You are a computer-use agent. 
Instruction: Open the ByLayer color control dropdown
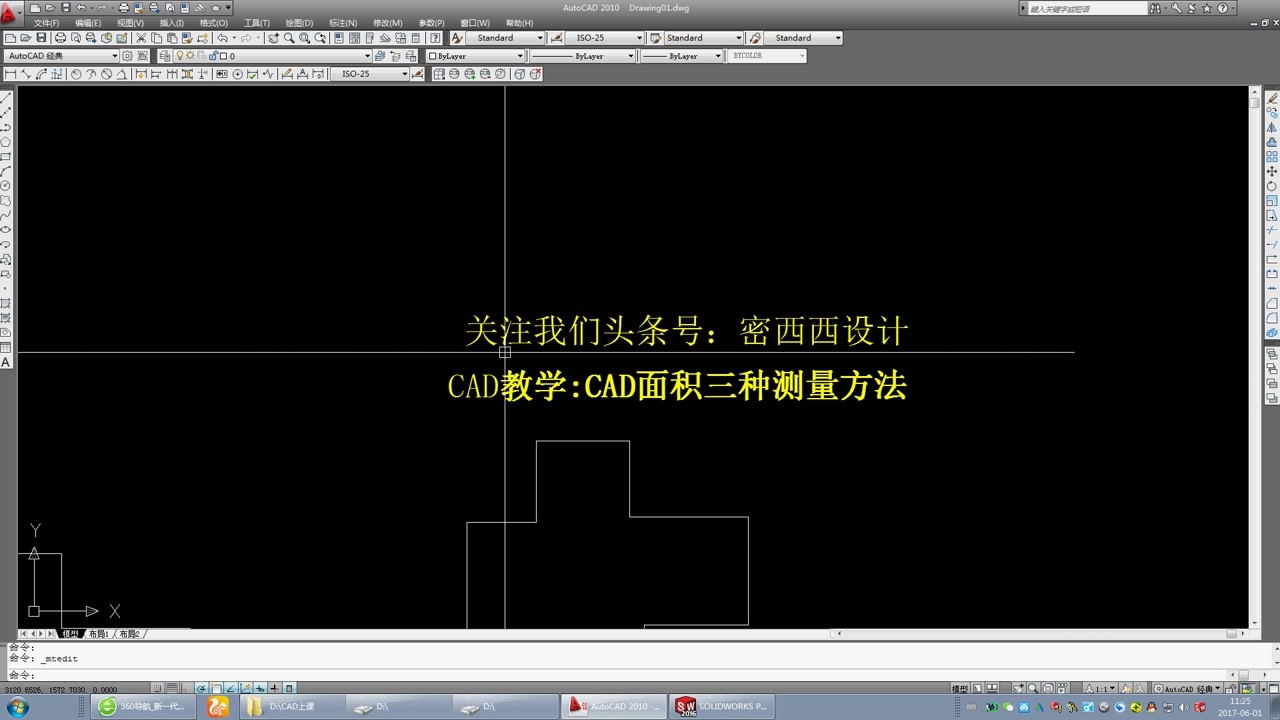476,56
